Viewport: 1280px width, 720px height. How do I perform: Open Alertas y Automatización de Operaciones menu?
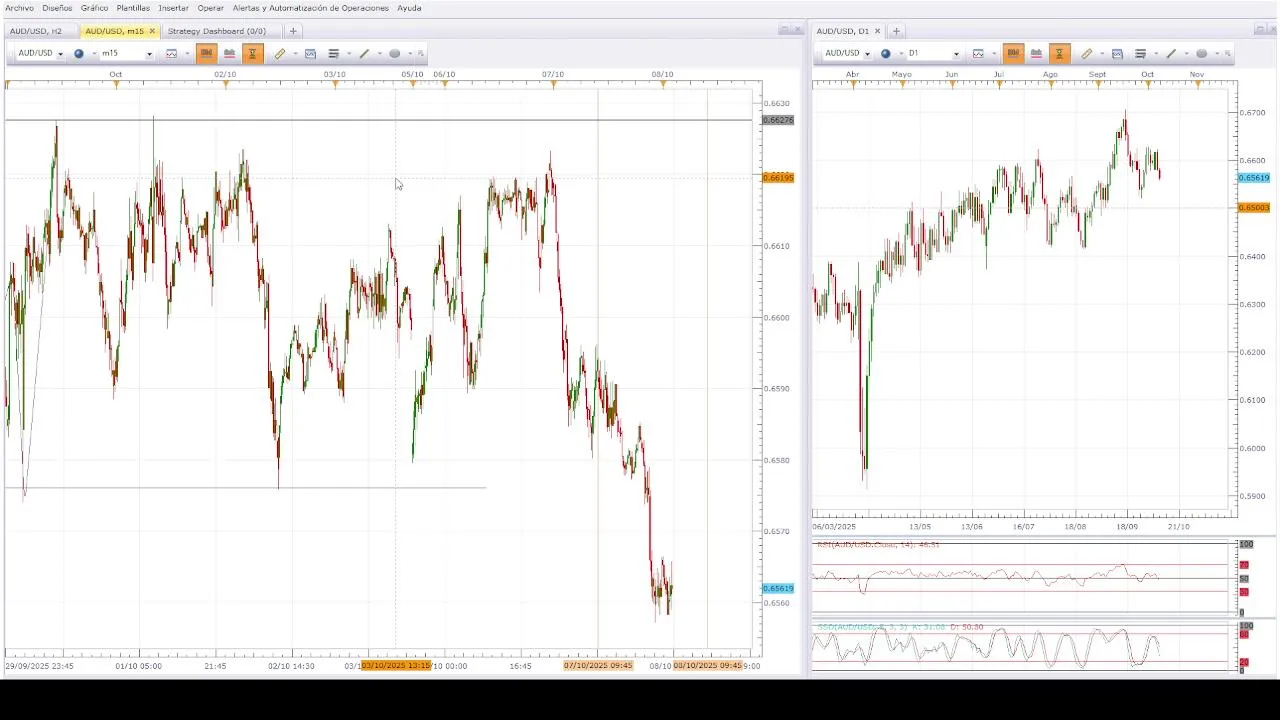click(310, 8)
